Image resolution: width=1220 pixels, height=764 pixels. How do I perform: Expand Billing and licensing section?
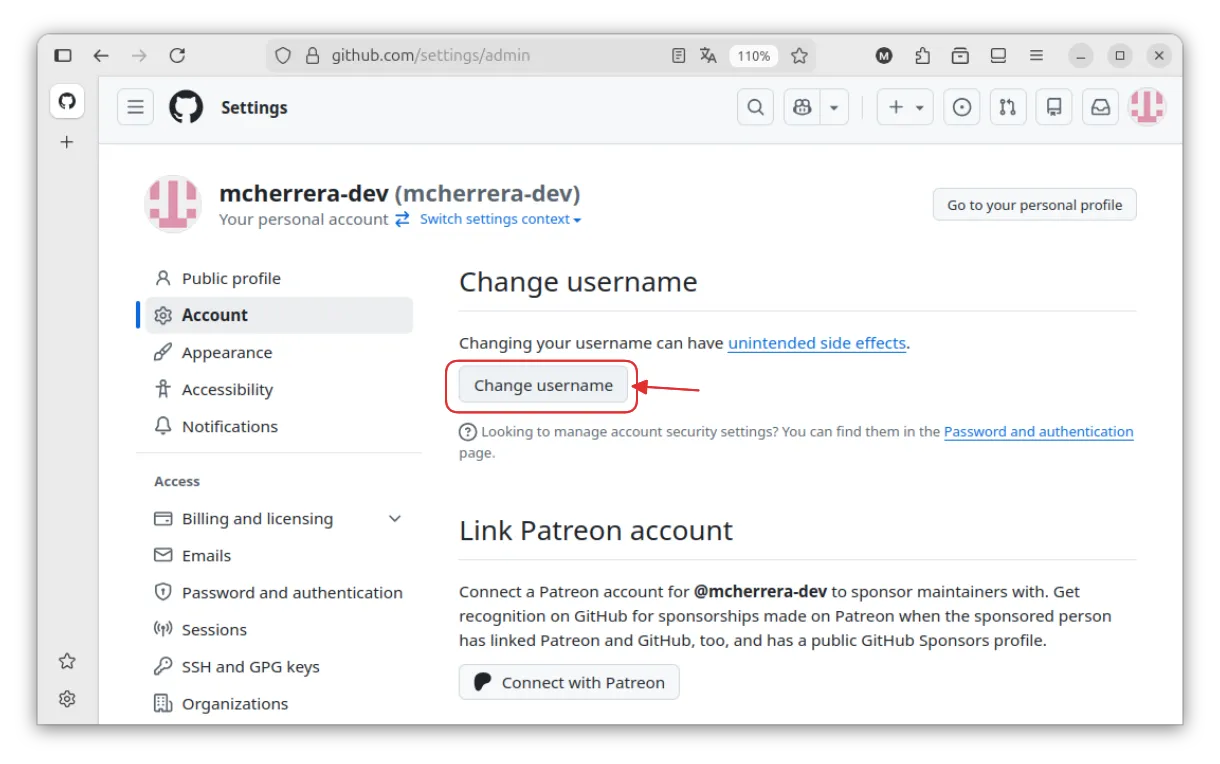pos(394,519)
